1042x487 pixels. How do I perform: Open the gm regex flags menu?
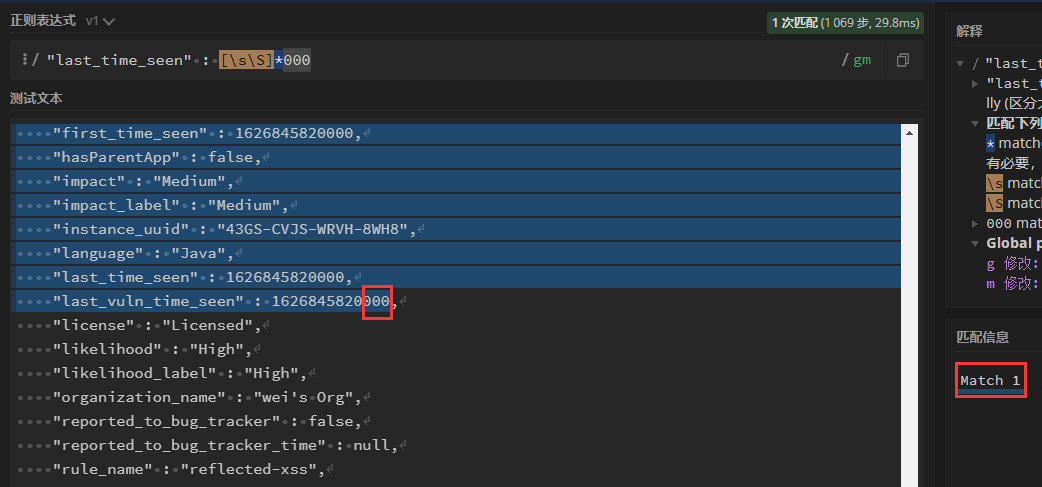pos(861,60)
